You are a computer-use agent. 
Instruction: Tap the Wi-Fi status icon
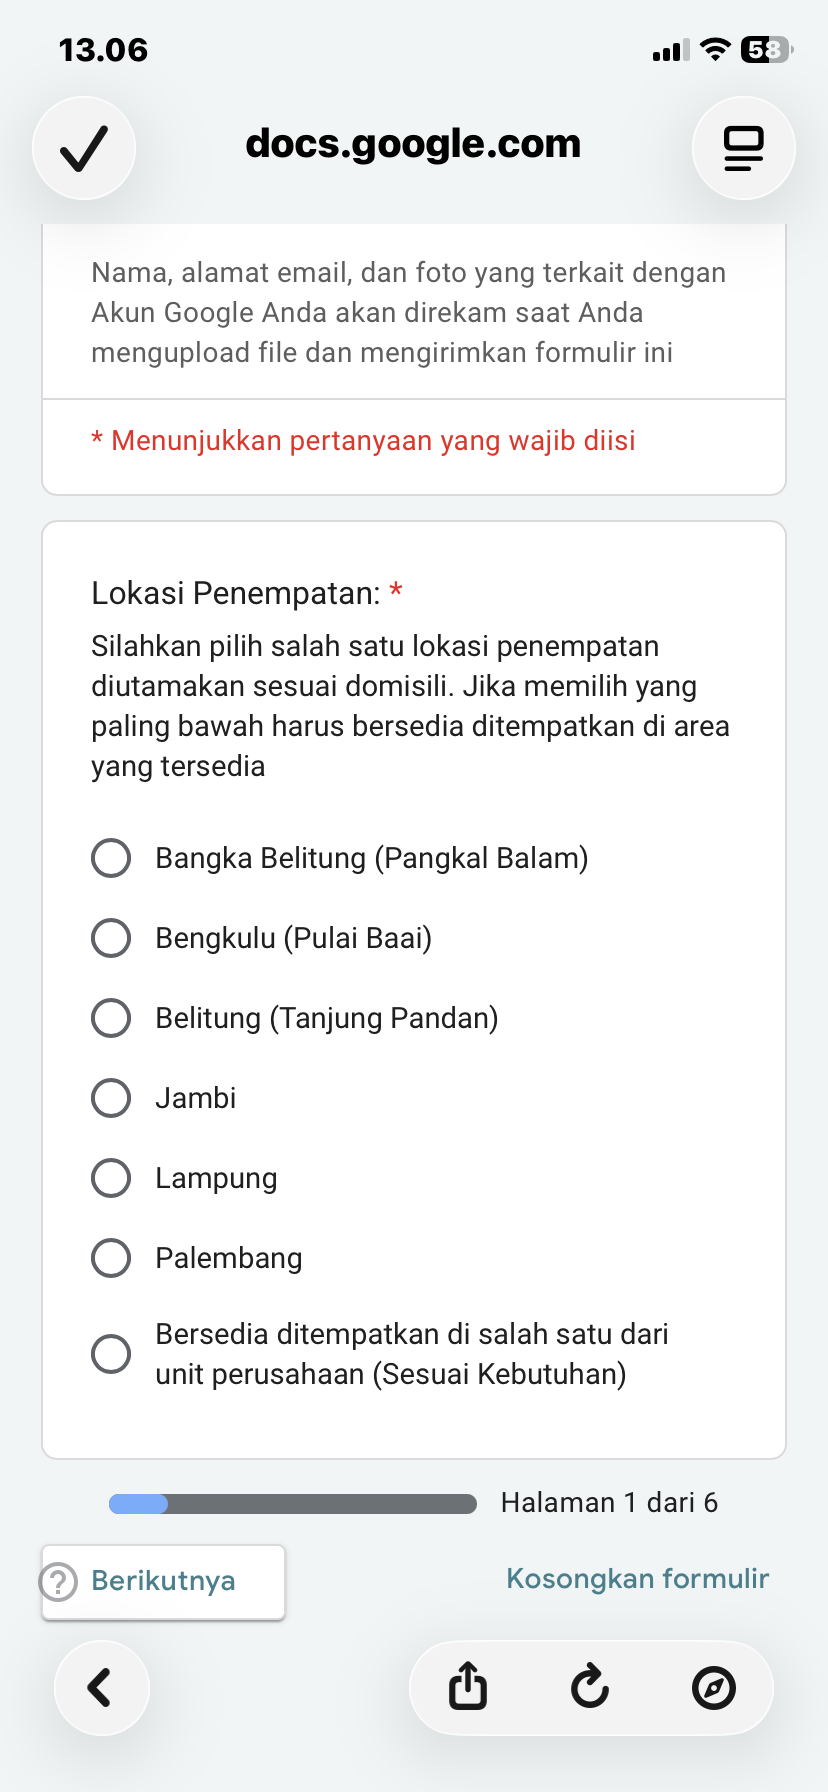(715, 50)
